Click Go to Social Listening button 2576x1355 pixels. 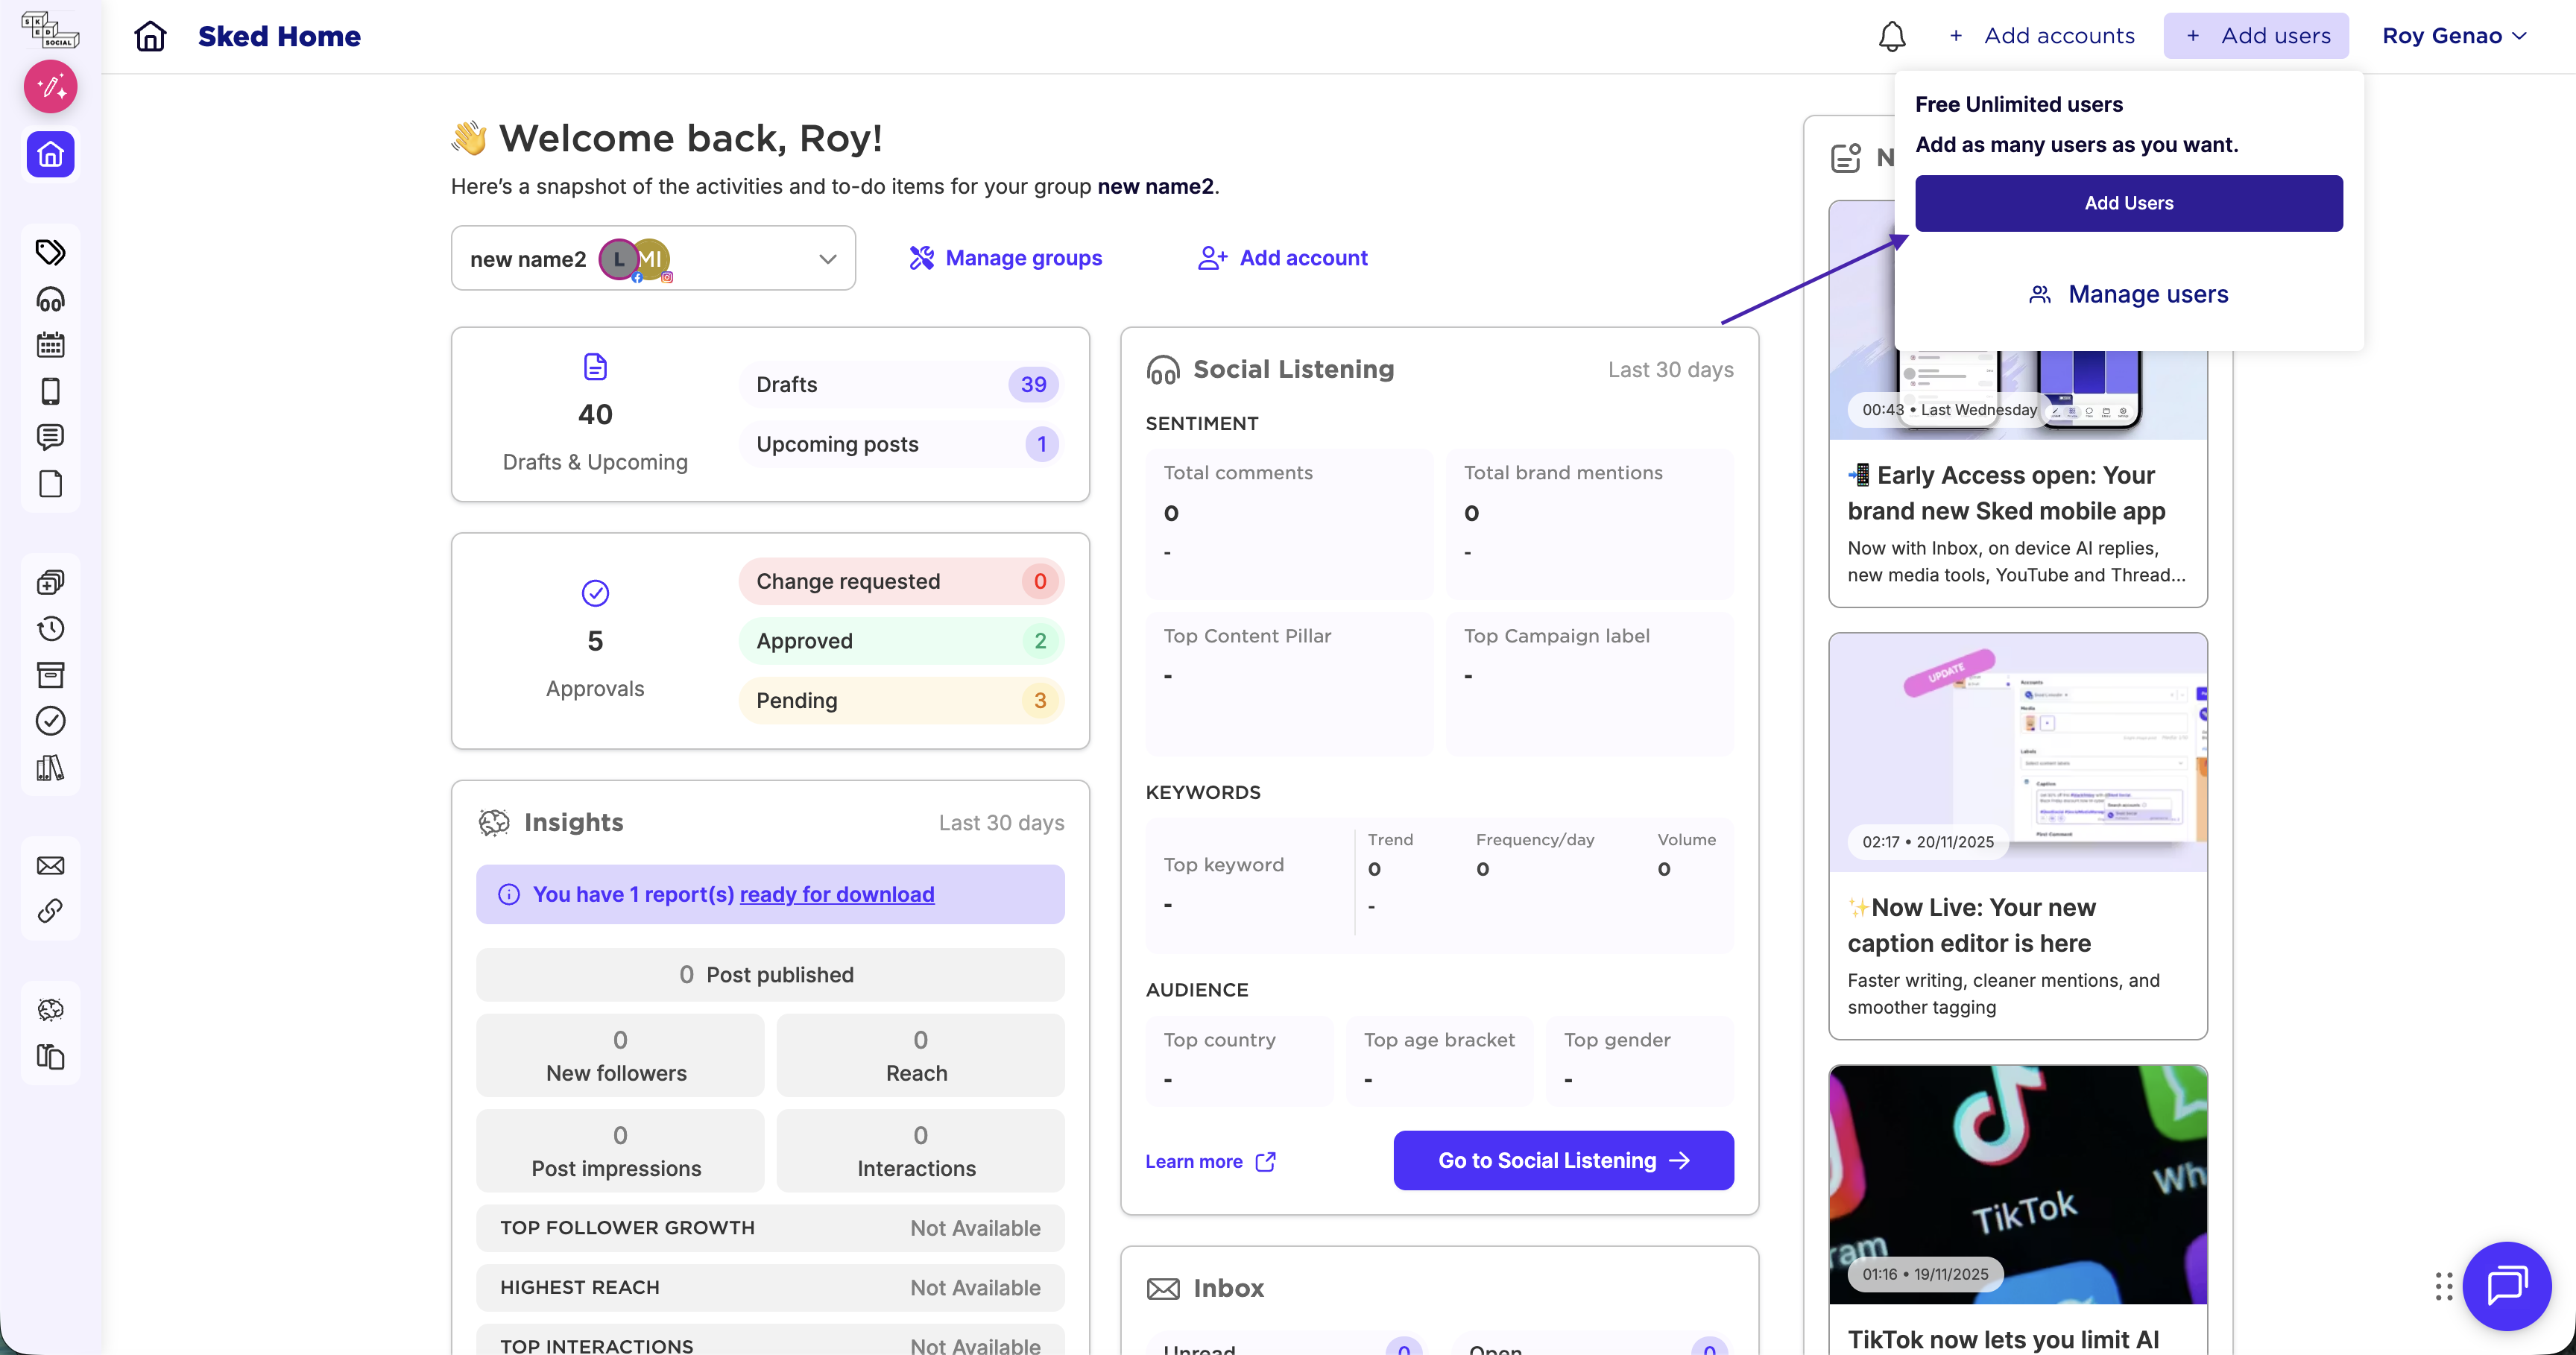point(1563,1160)
